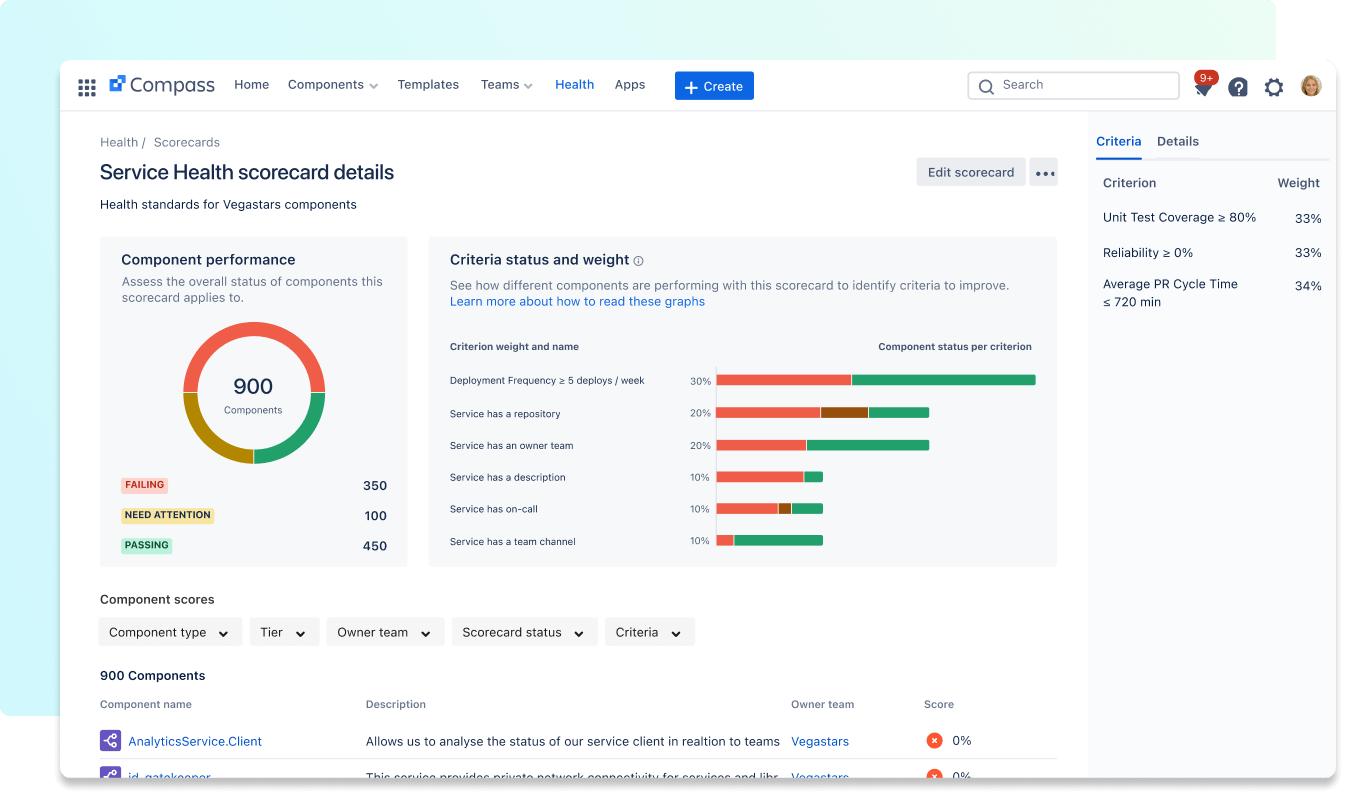
Task: Click the 34% weight value
Action: 1308,286
